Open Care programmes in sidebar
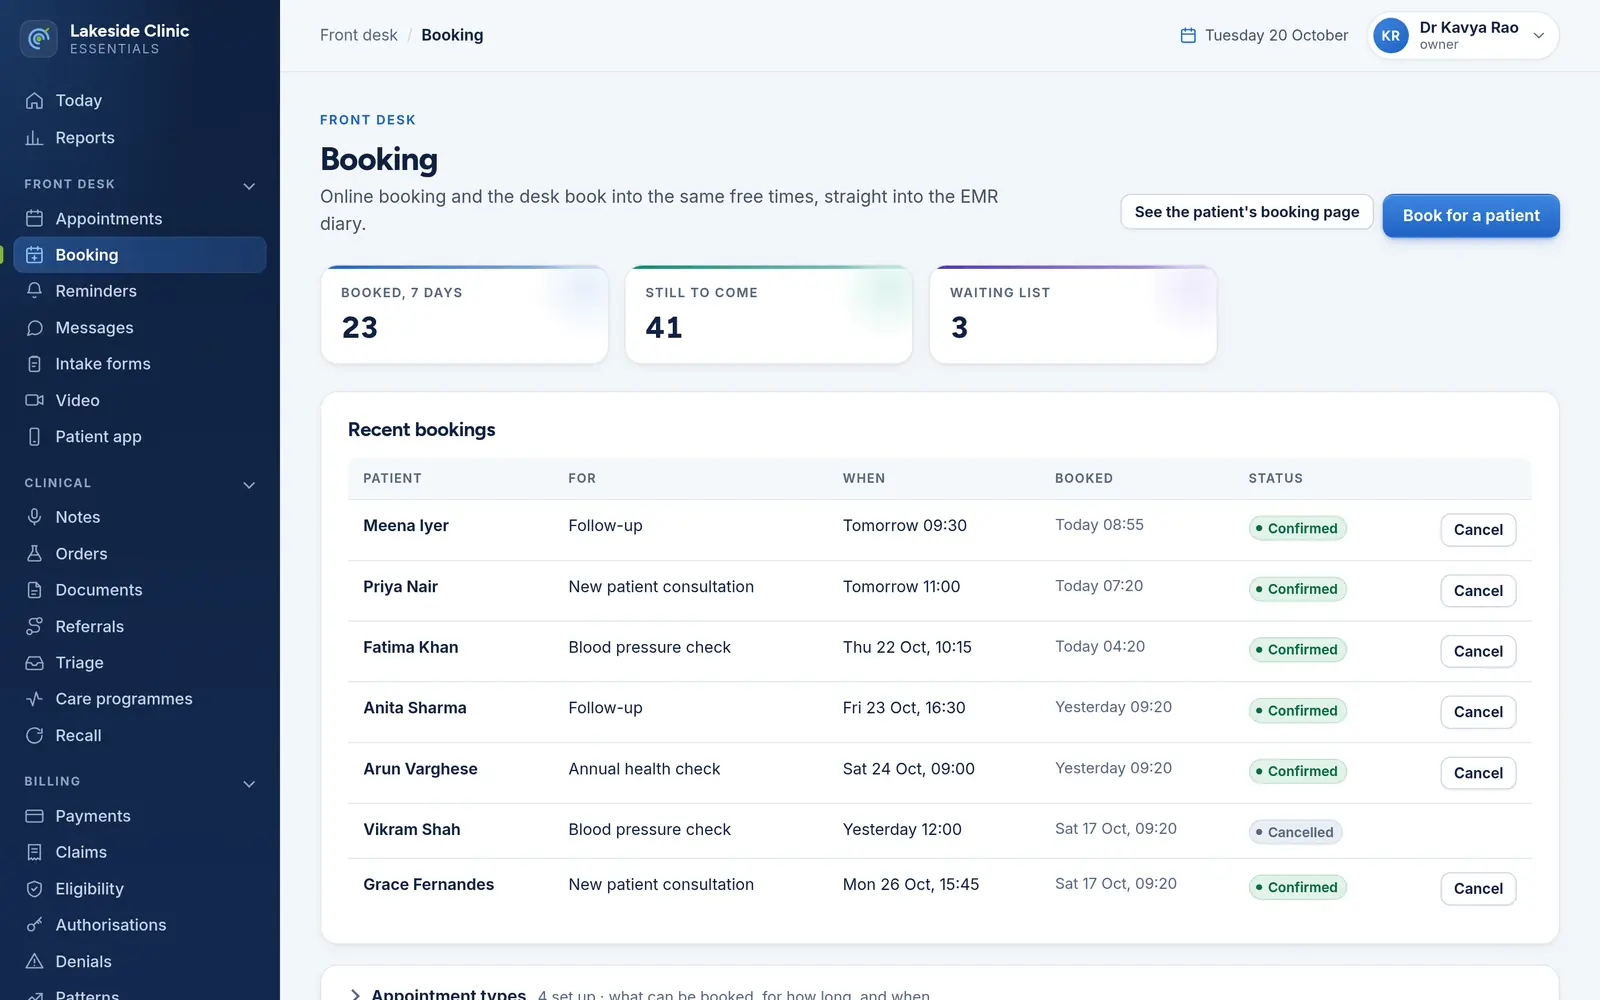The image size is (1600, 1000). click(x=140, y=699)
